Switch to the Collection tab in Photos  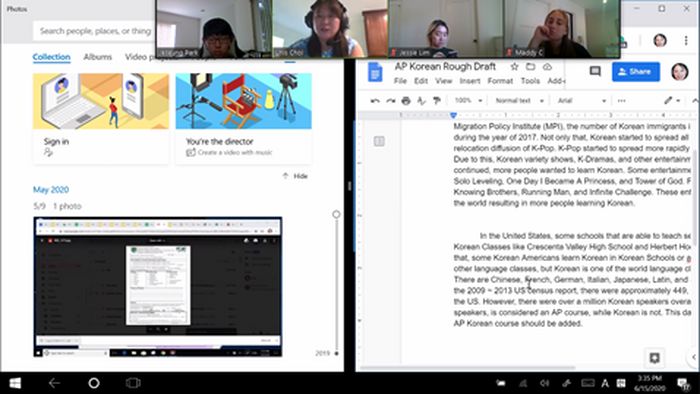coord(51,57)
